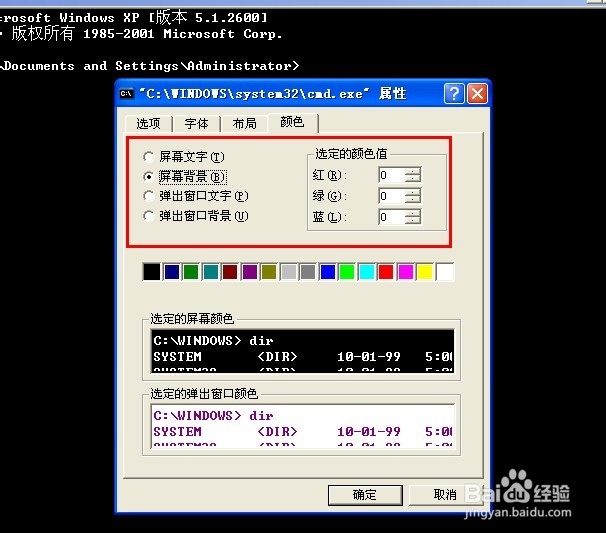The width and height of the screenshot is (606, 533).
Task: Decrease the red value with down arrow
Action: point(413,179)
